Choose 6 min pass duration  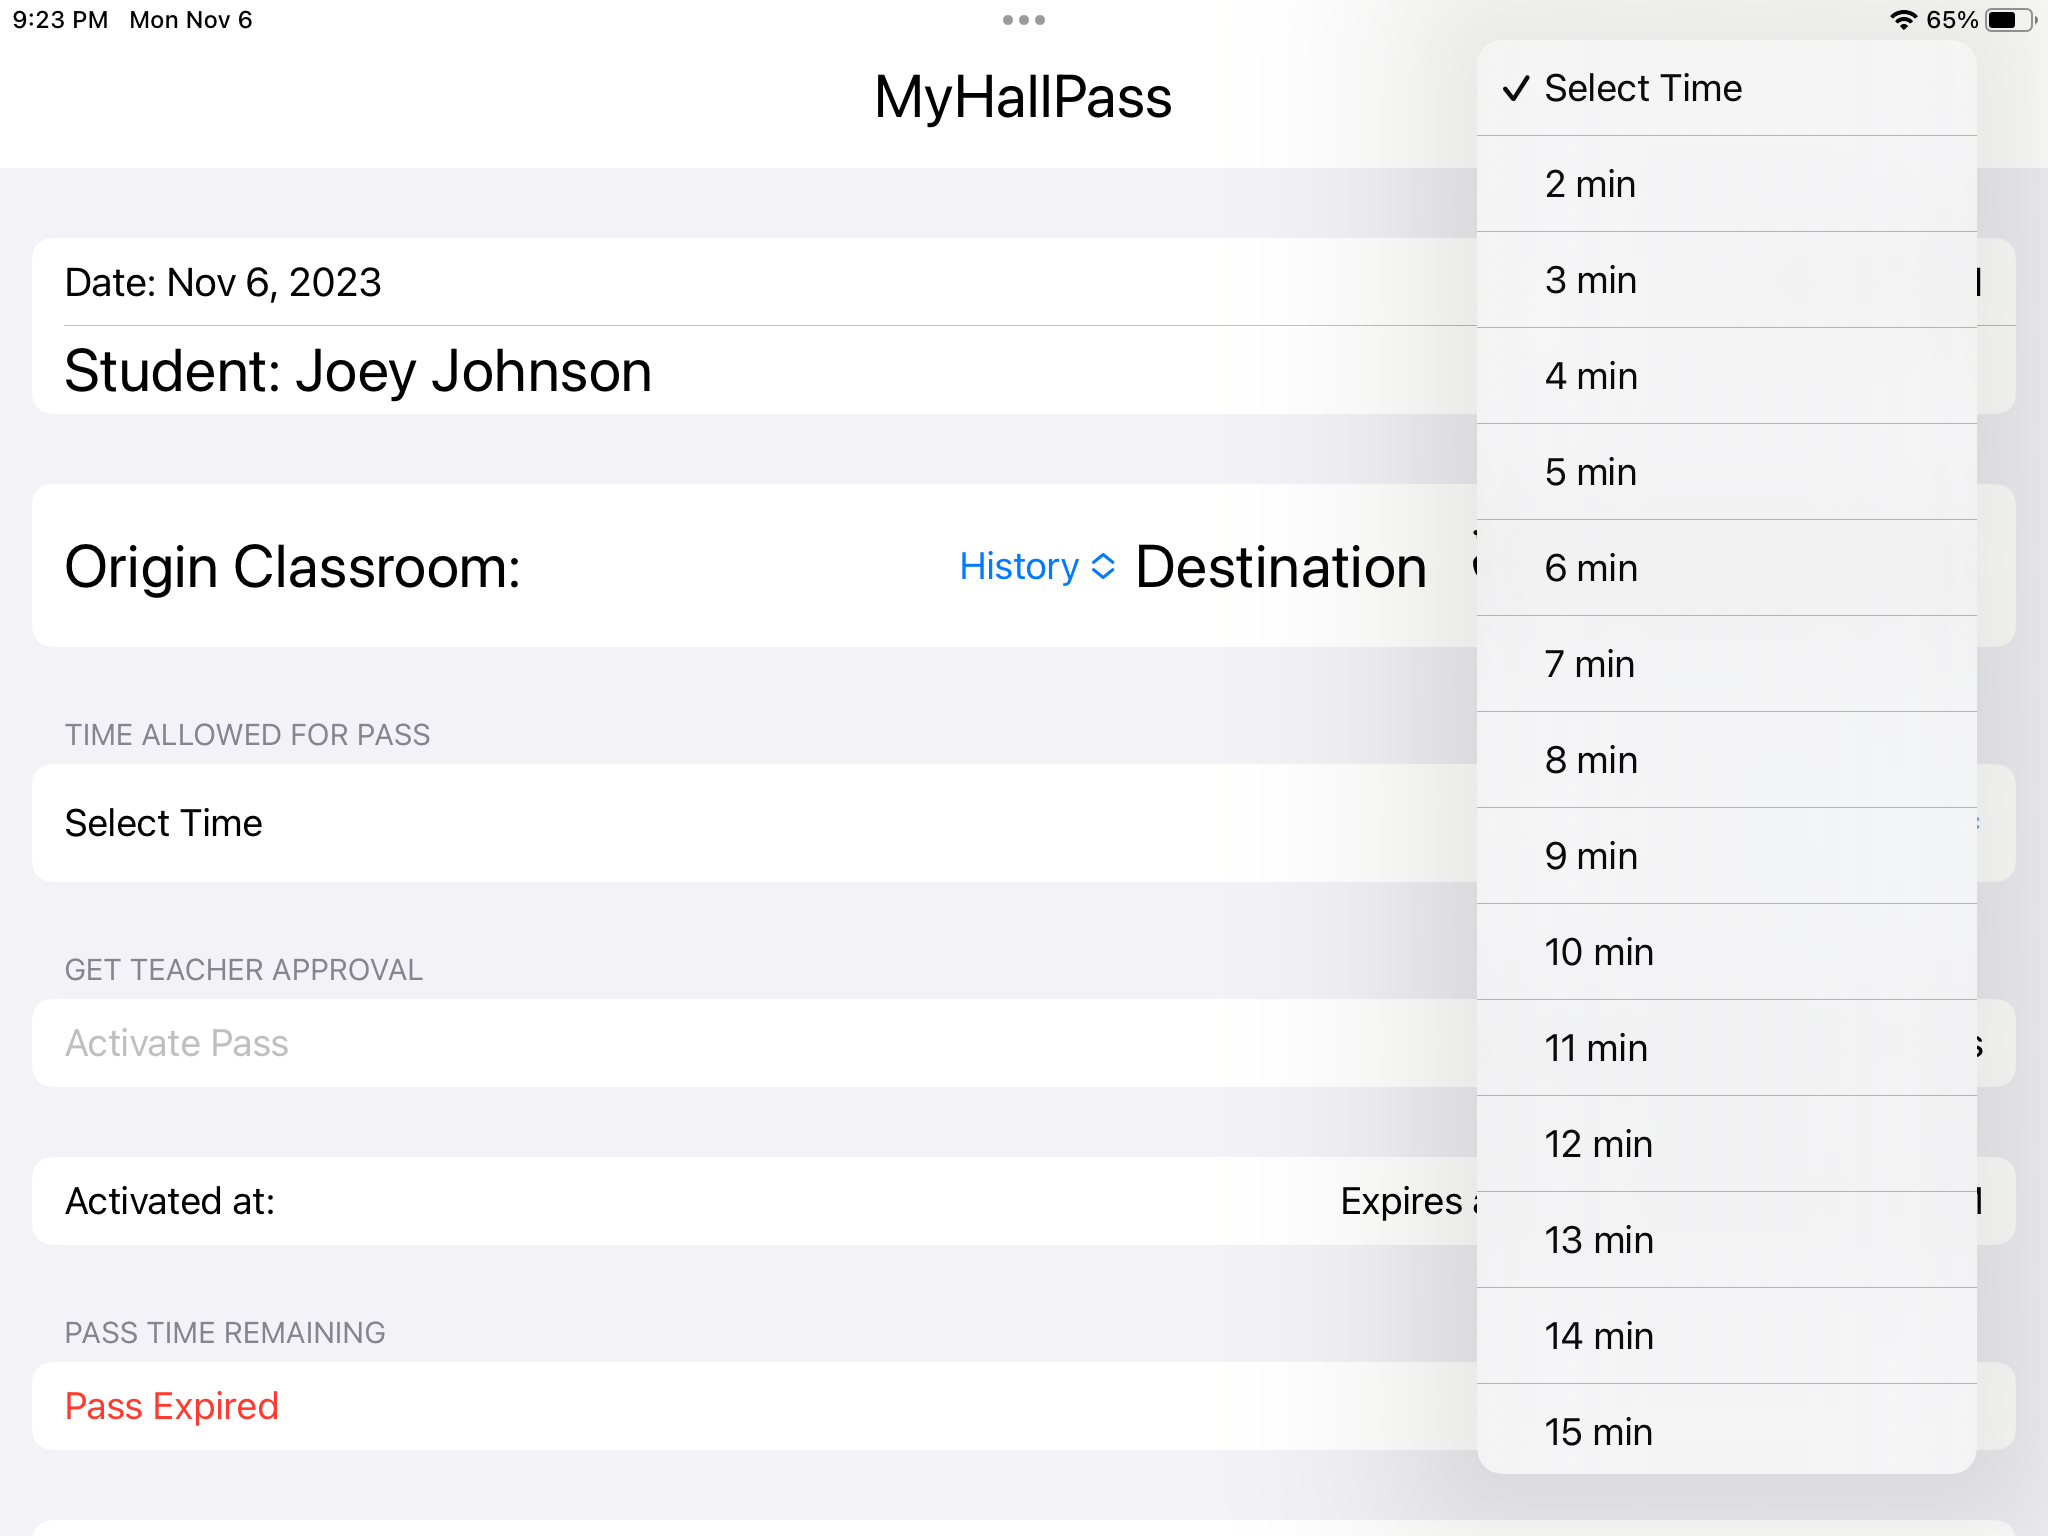pos(1726,568)
